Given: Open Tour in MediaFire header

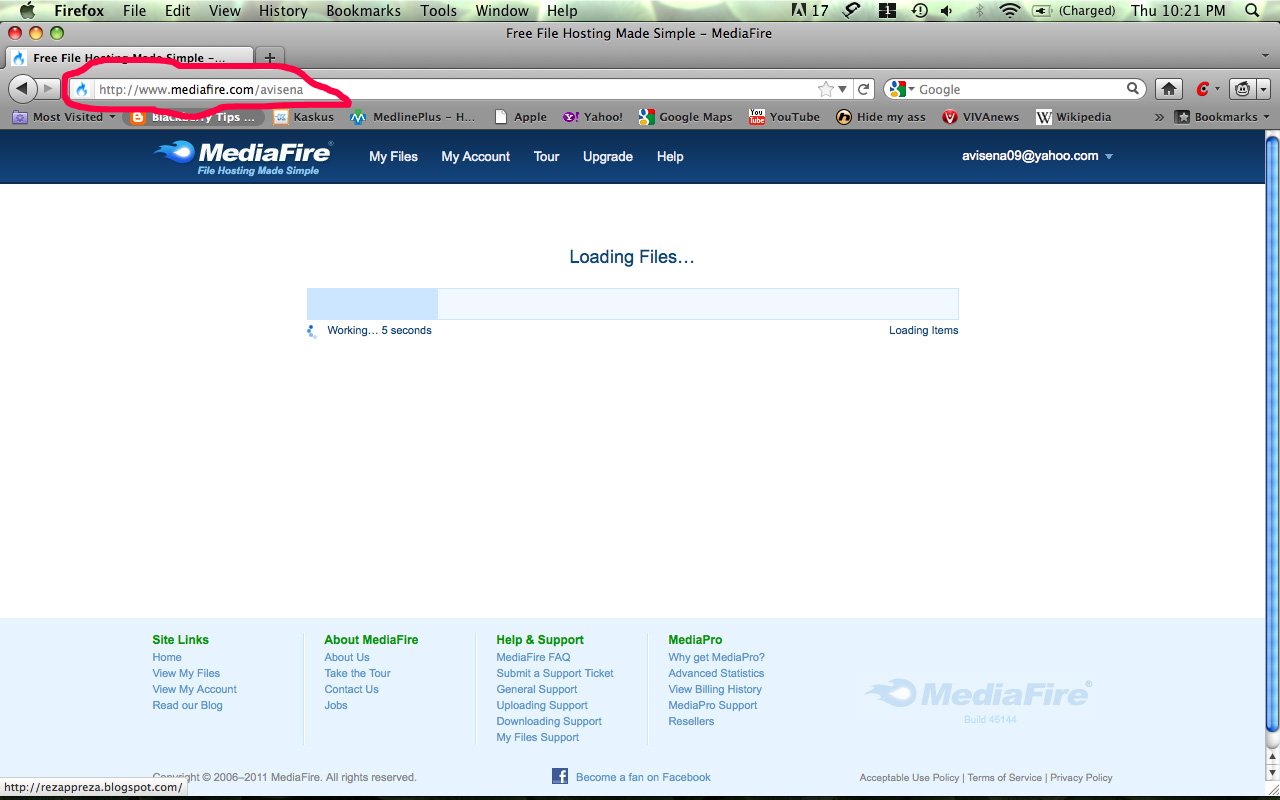Looking at the screenshot, I should pos(546,156).
